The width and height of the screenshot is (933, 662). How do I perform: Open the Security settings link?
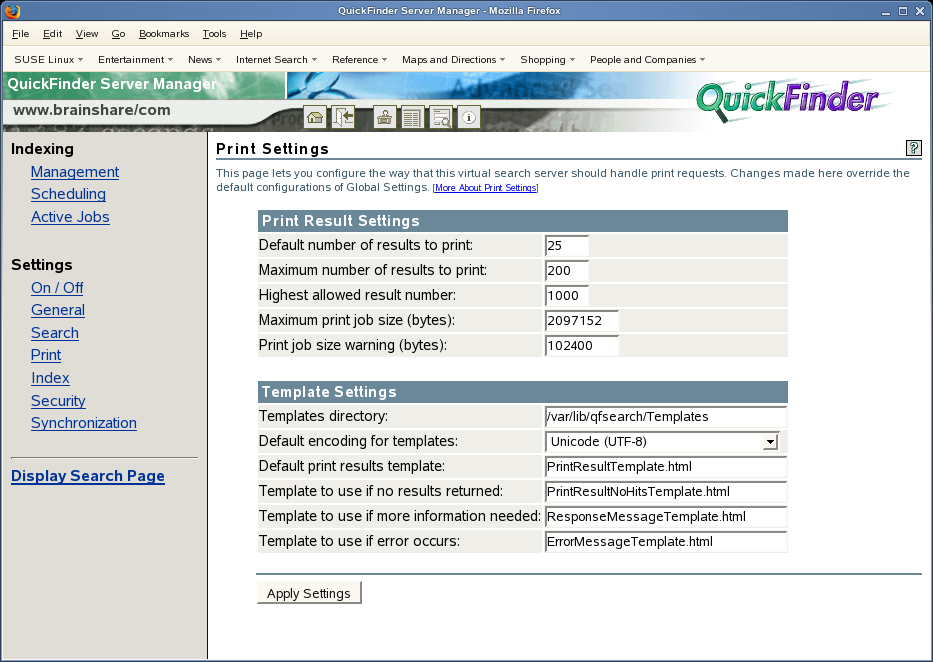(58, 401)
